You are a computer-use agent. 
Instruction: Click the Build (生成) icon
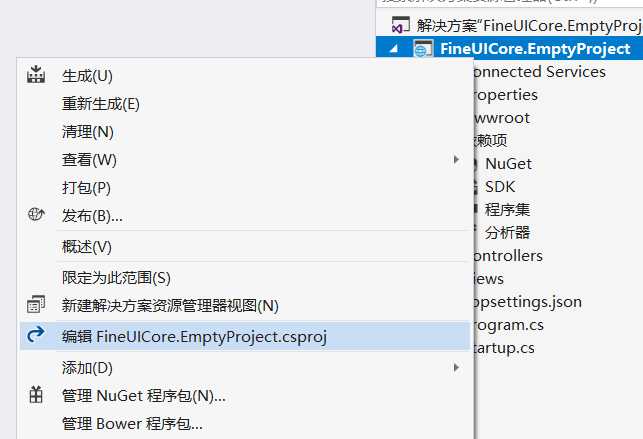[x=36, y=75]
